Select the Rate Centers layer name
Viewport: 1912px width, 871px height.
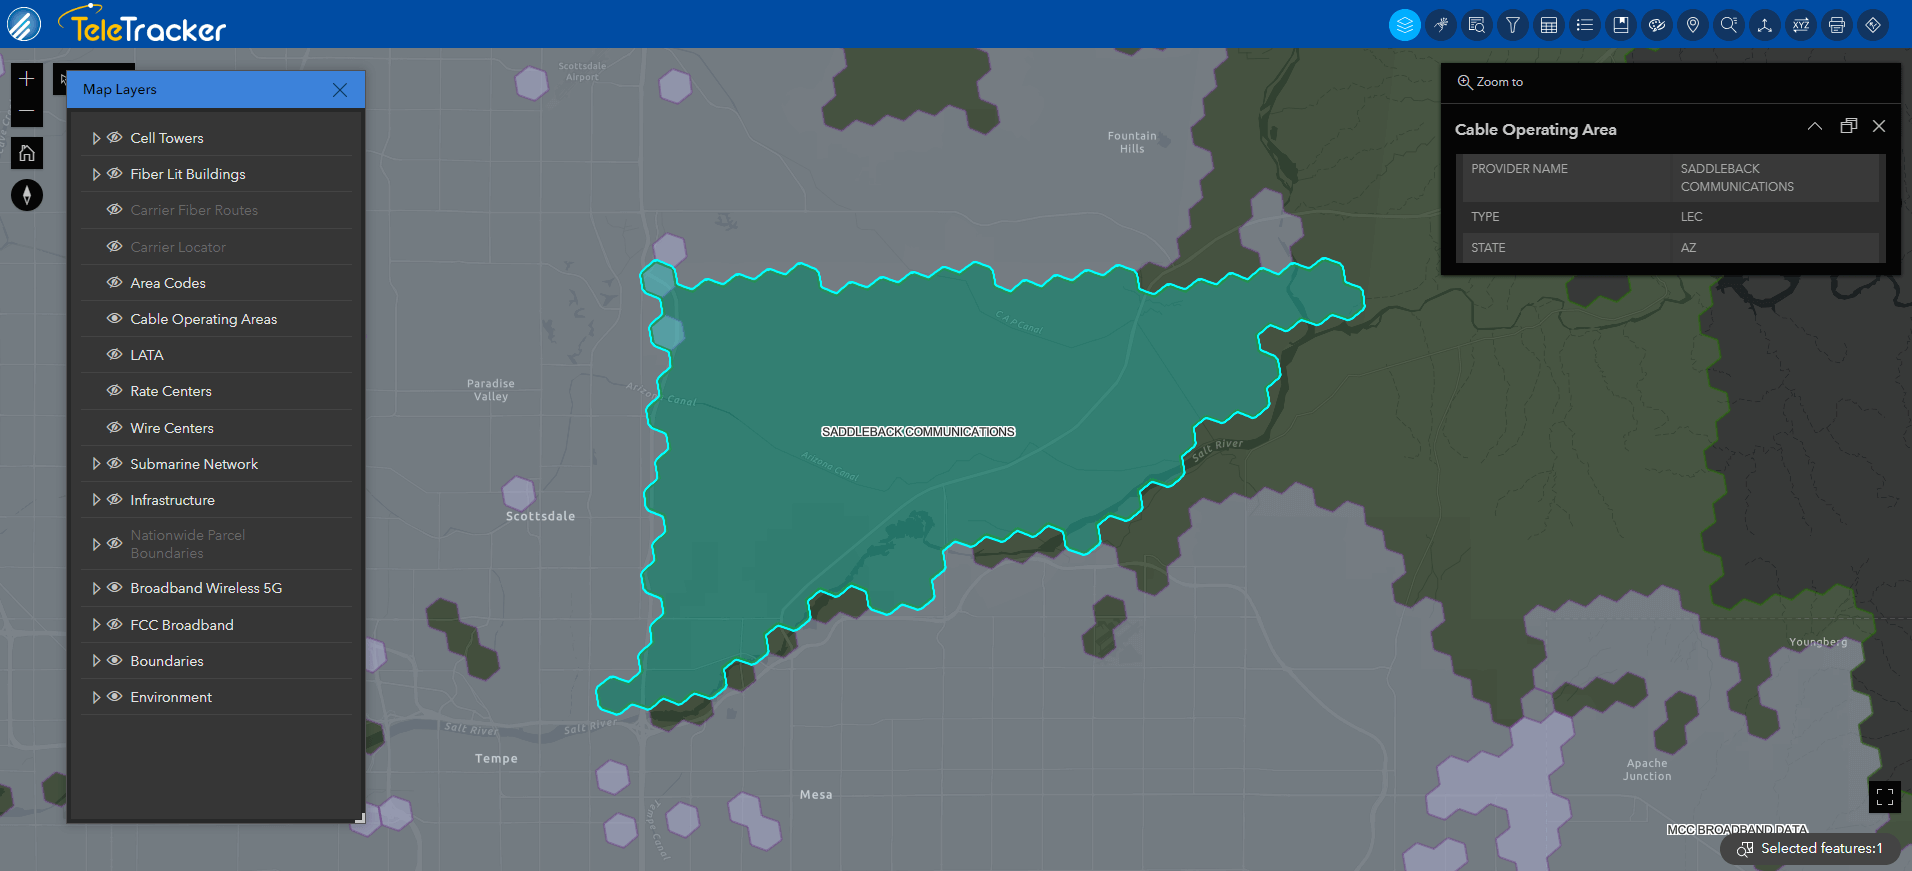171,391
